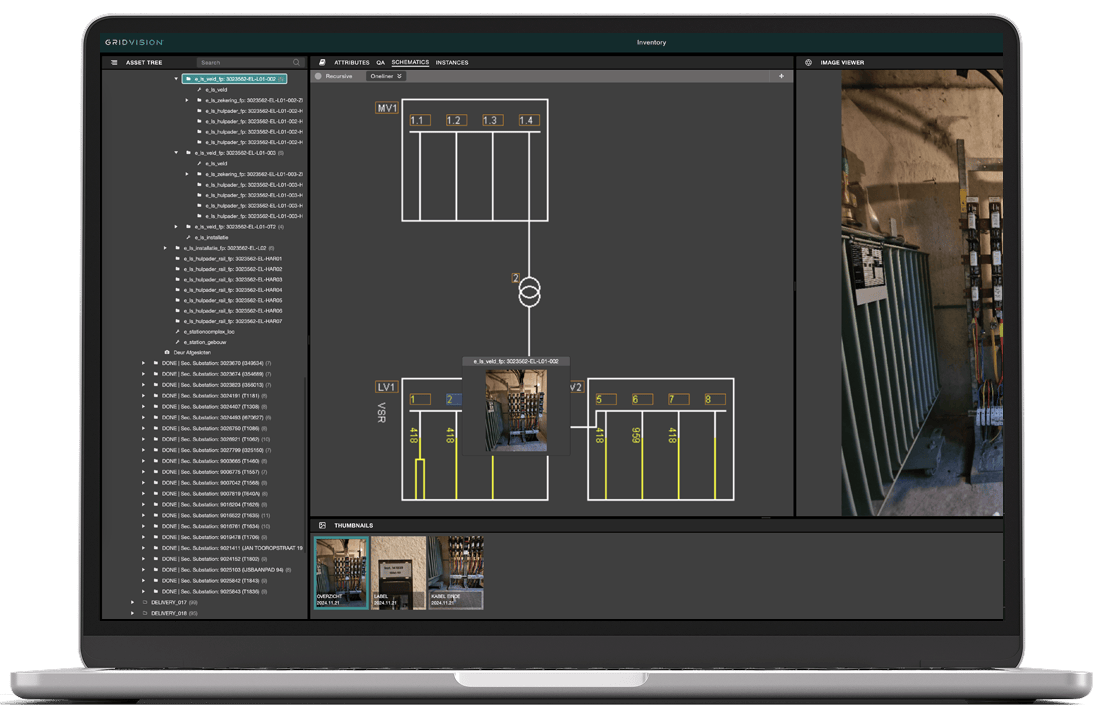Click the plus icon in the schematics toolbar
This screenshot has height=721, width=1107.
tap(781, 76)
